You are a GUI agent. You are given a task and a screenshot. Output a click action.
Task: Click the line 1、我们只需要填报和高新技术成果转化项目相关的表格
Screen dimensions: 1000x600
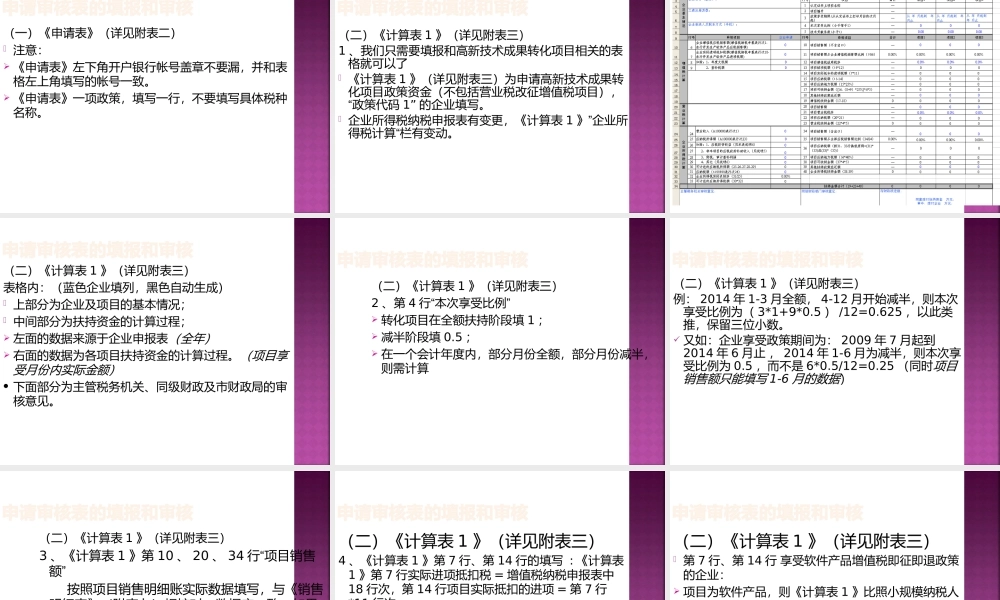click(x=481, y=57)
